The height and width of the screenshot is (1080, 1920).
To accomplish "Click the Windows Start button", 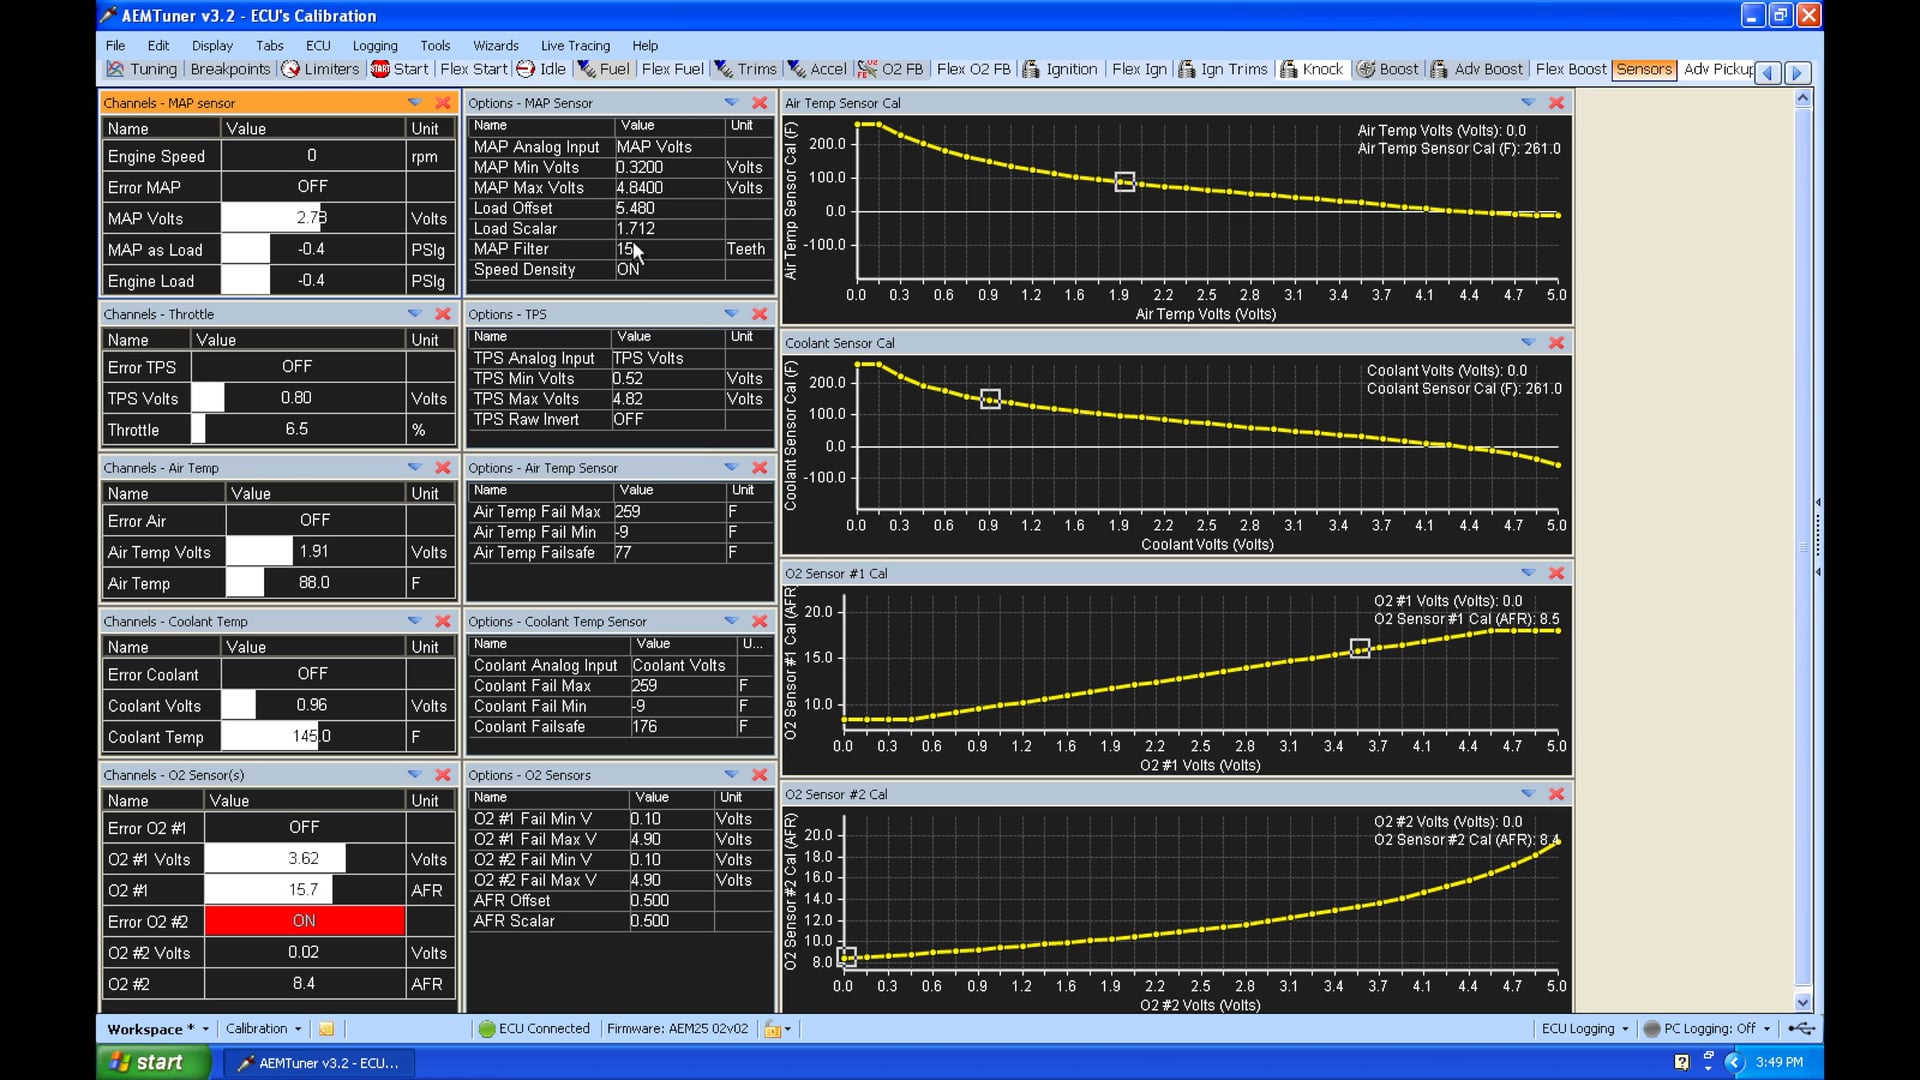I will pos(152,1062).
